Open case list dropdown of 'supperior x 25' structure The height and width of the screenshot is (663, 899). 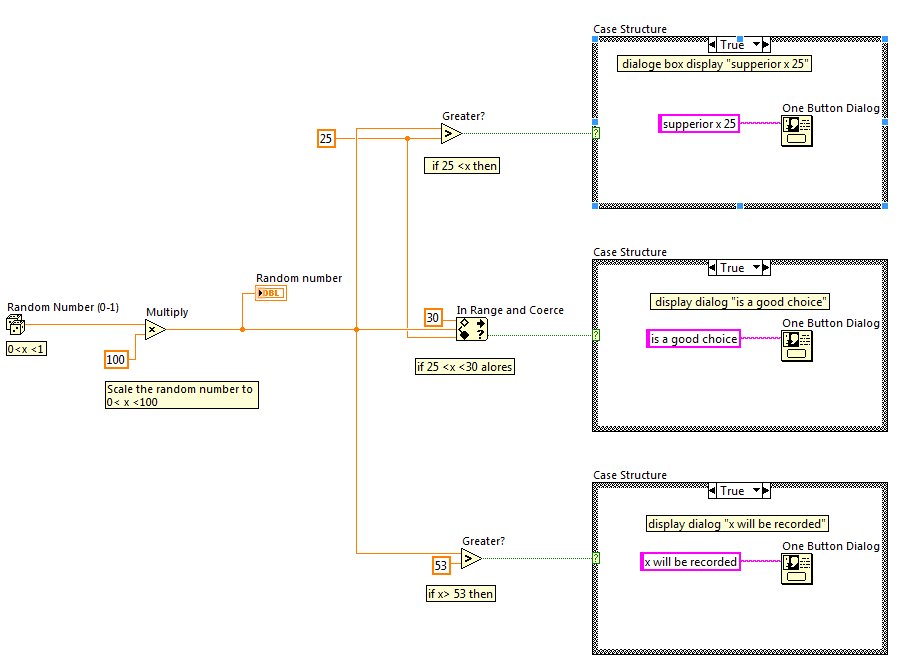click(x=756, y=44)
